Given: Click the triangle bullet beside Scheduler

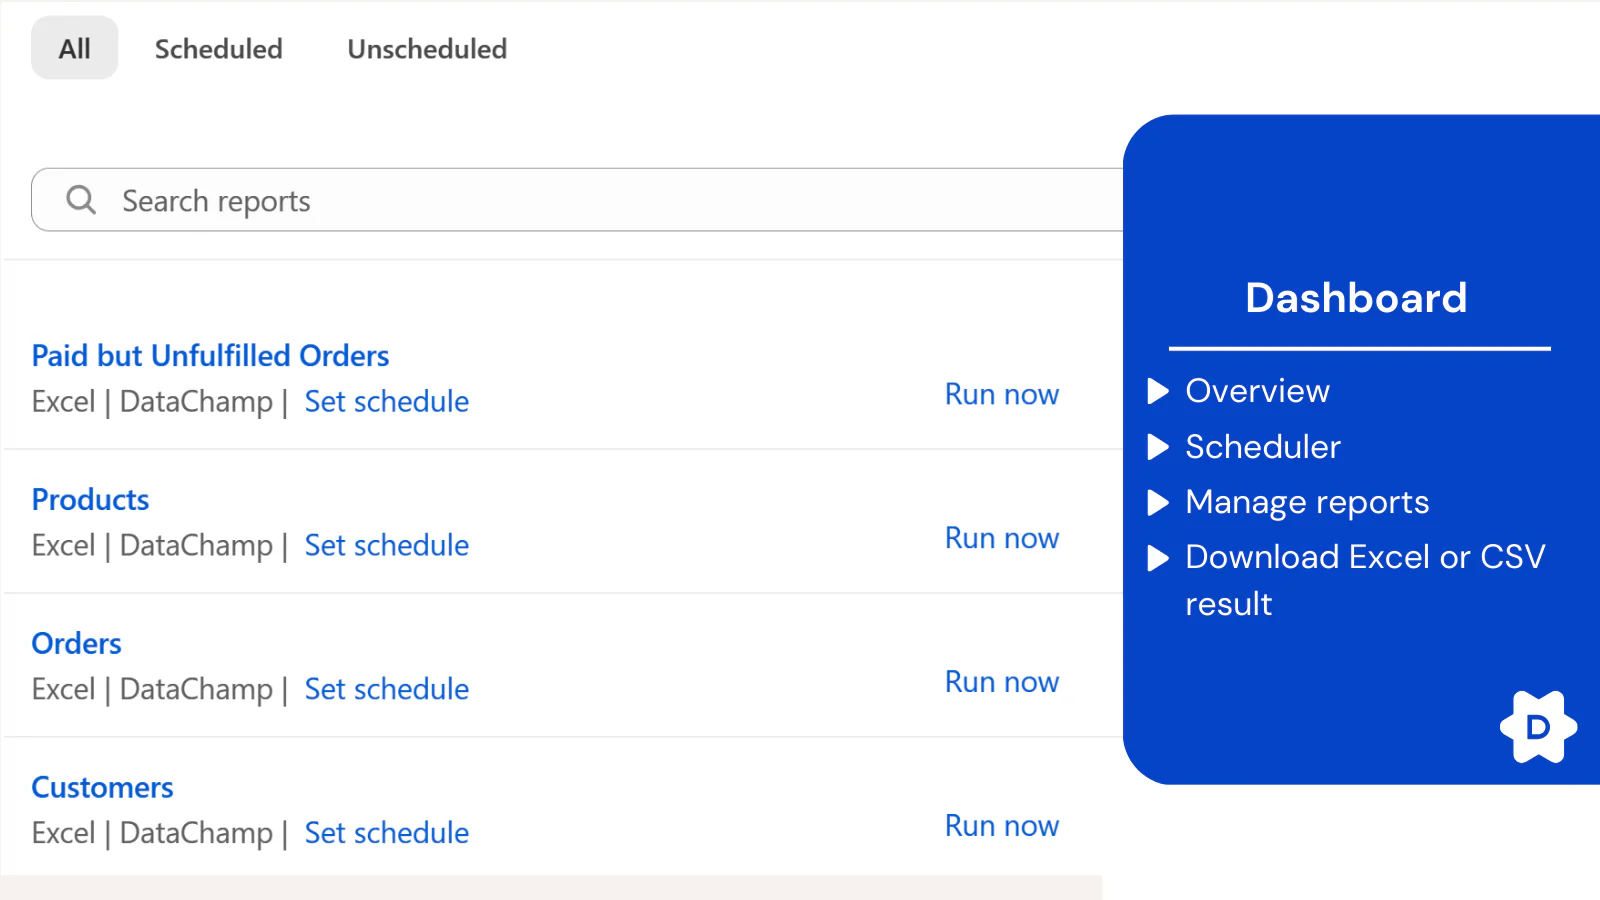Looking at the screenshot, I should (1158, 447).
